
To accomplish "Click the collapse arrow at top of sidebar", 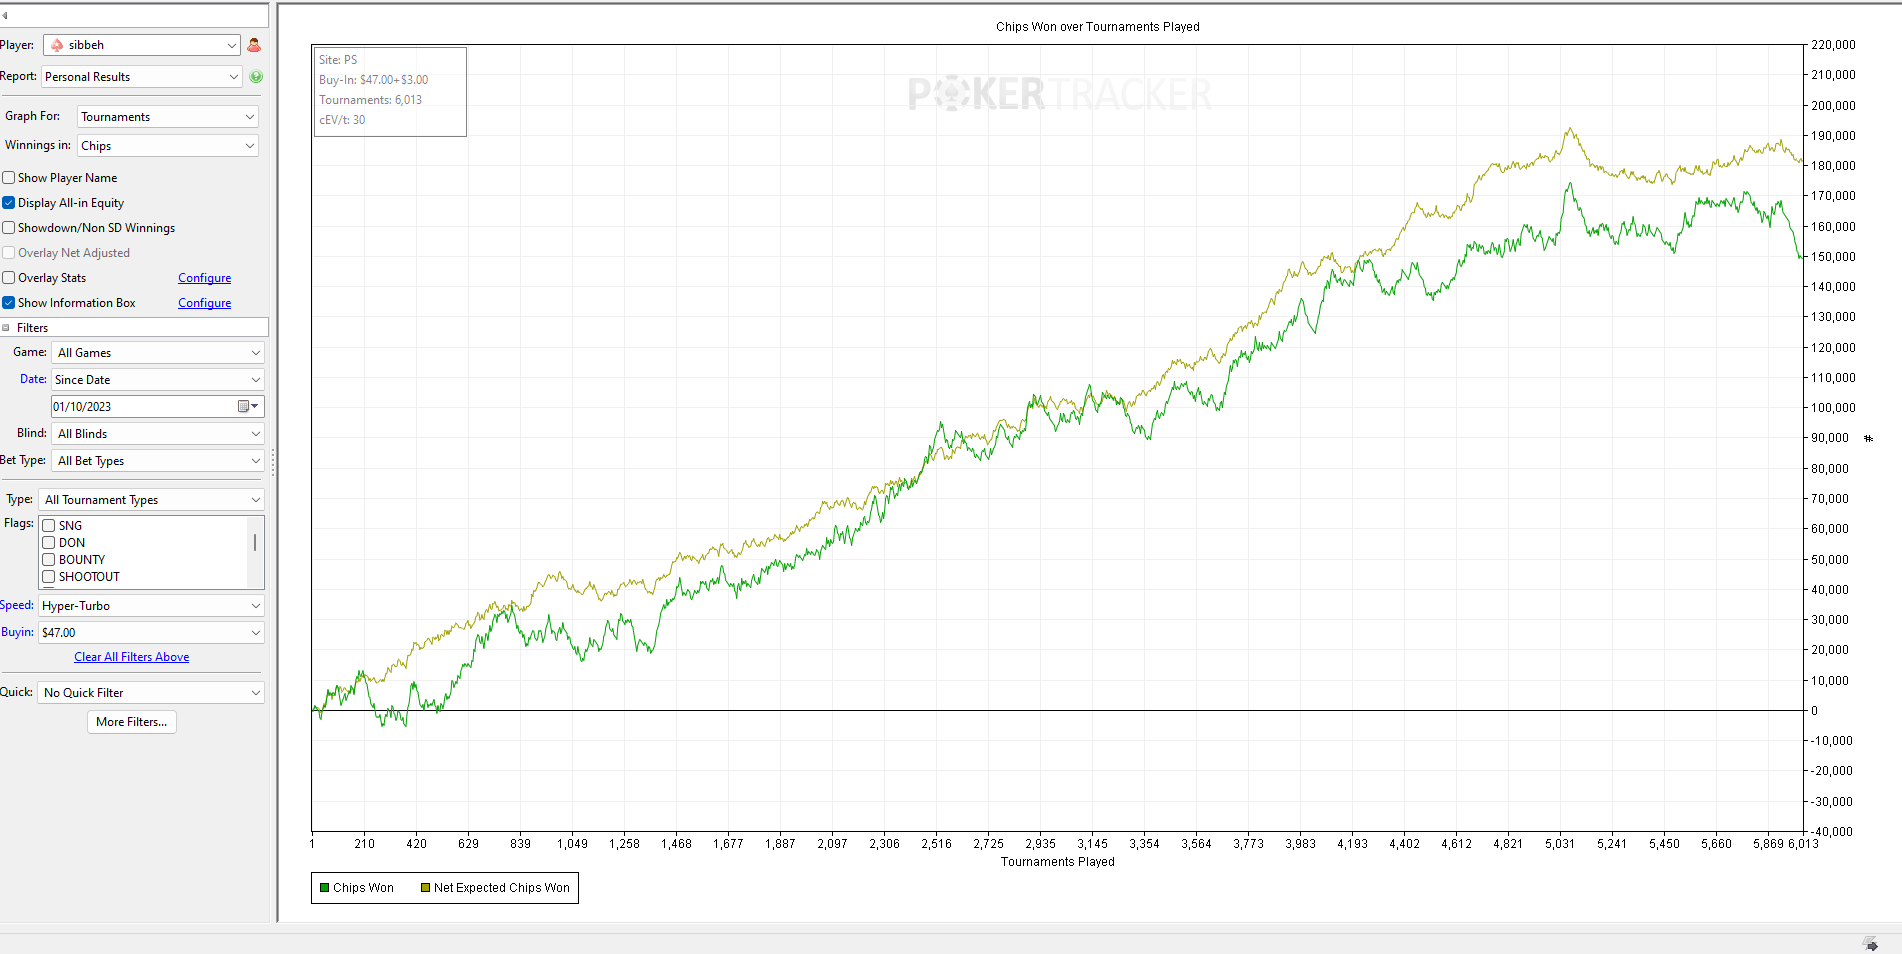I will click(5, 15).
